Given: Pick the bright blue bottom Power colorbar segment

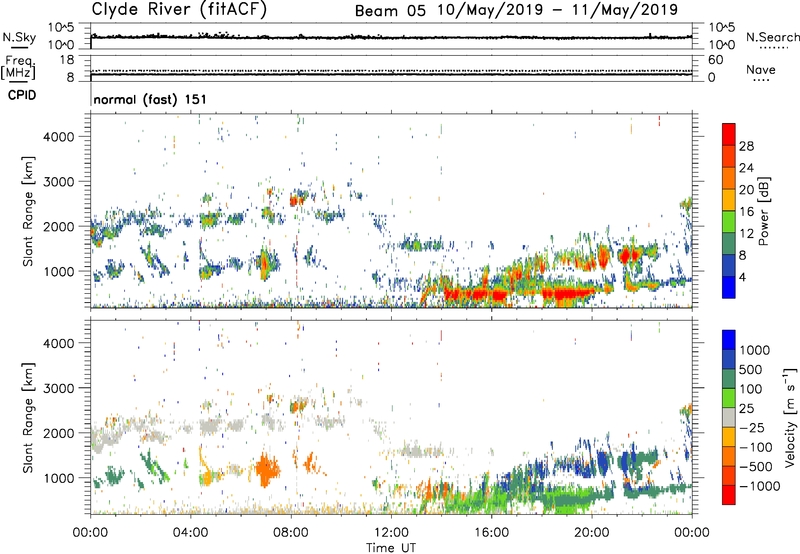Looking at the screenshot, I should 729,288.
